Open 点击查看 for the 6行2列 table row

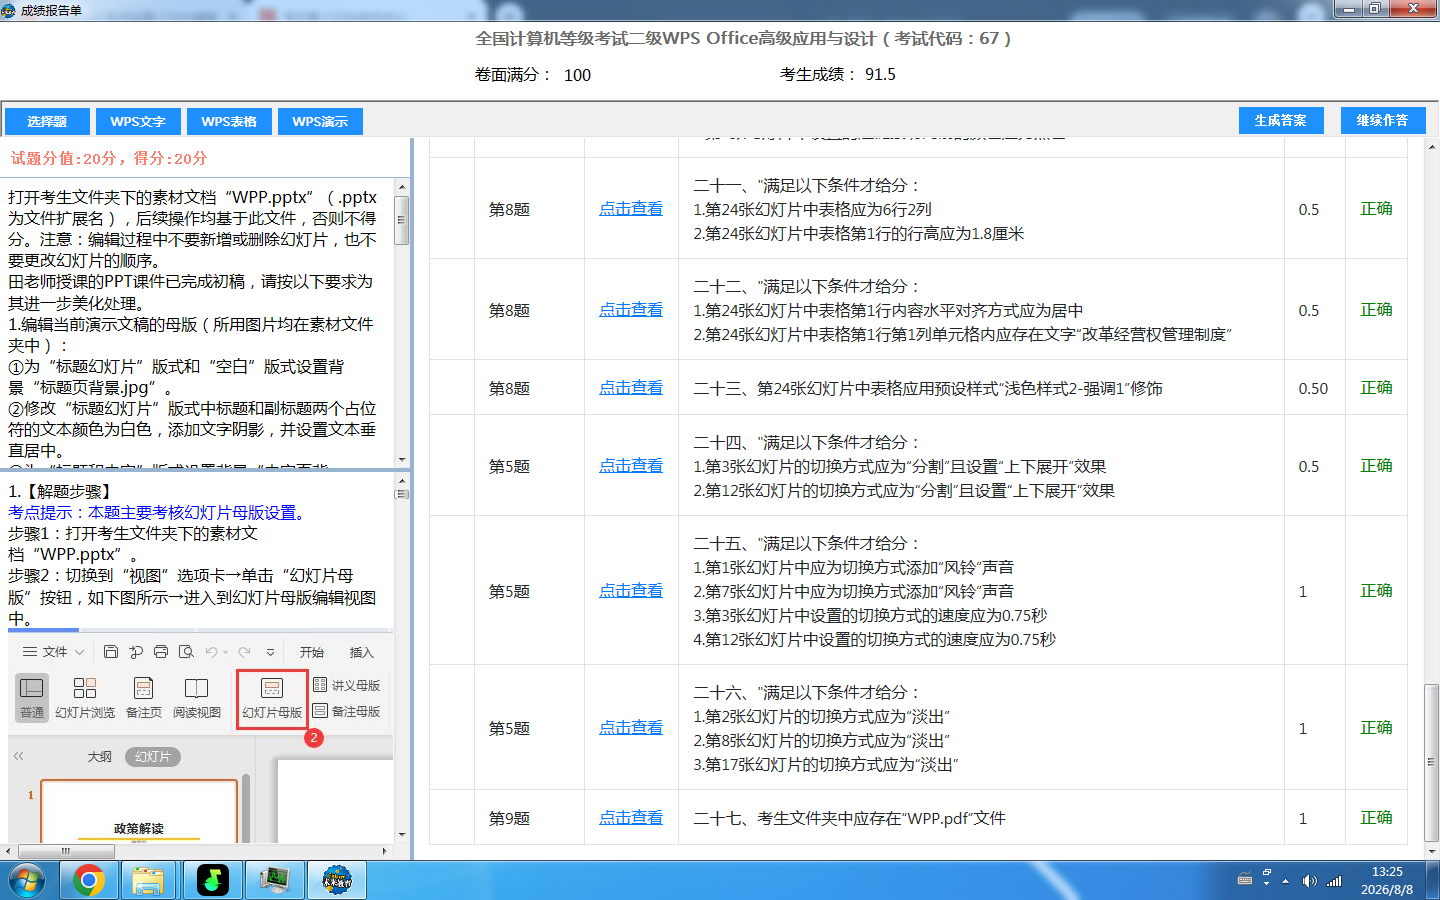click(x=631, y=209)
